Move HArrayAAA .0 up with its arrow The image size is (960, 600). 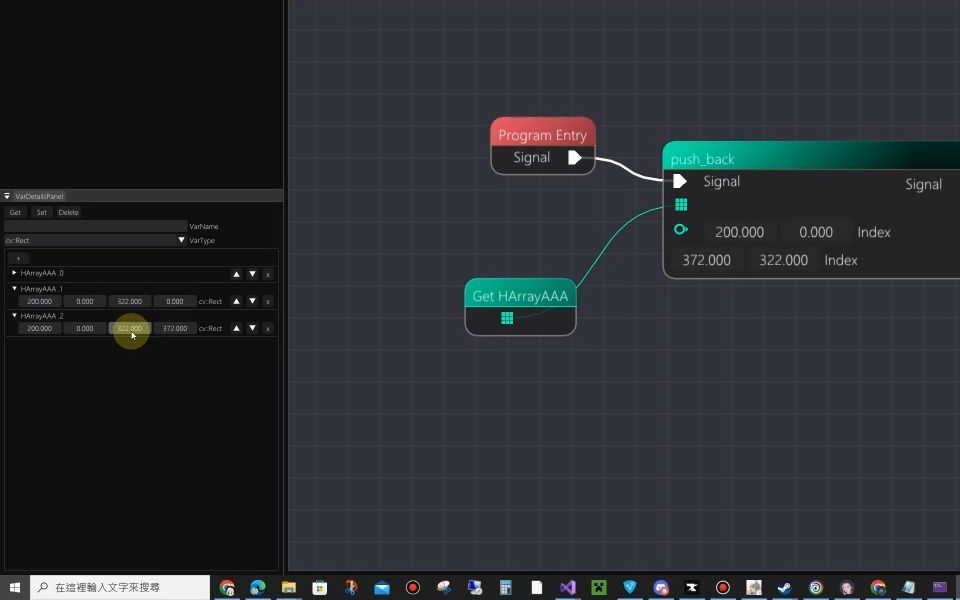tap(236, 274)
